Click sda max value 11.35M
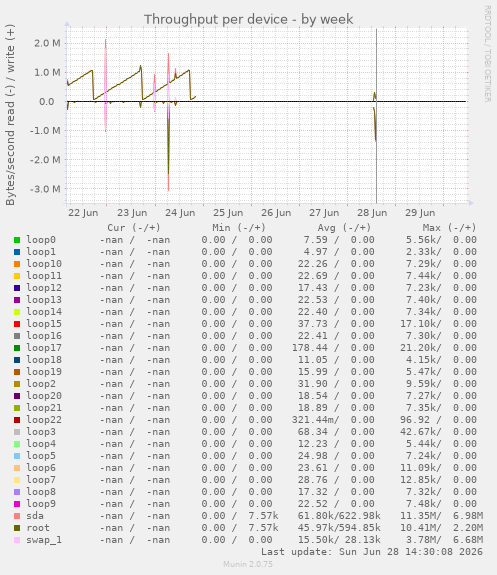 [x=420, y=516]
